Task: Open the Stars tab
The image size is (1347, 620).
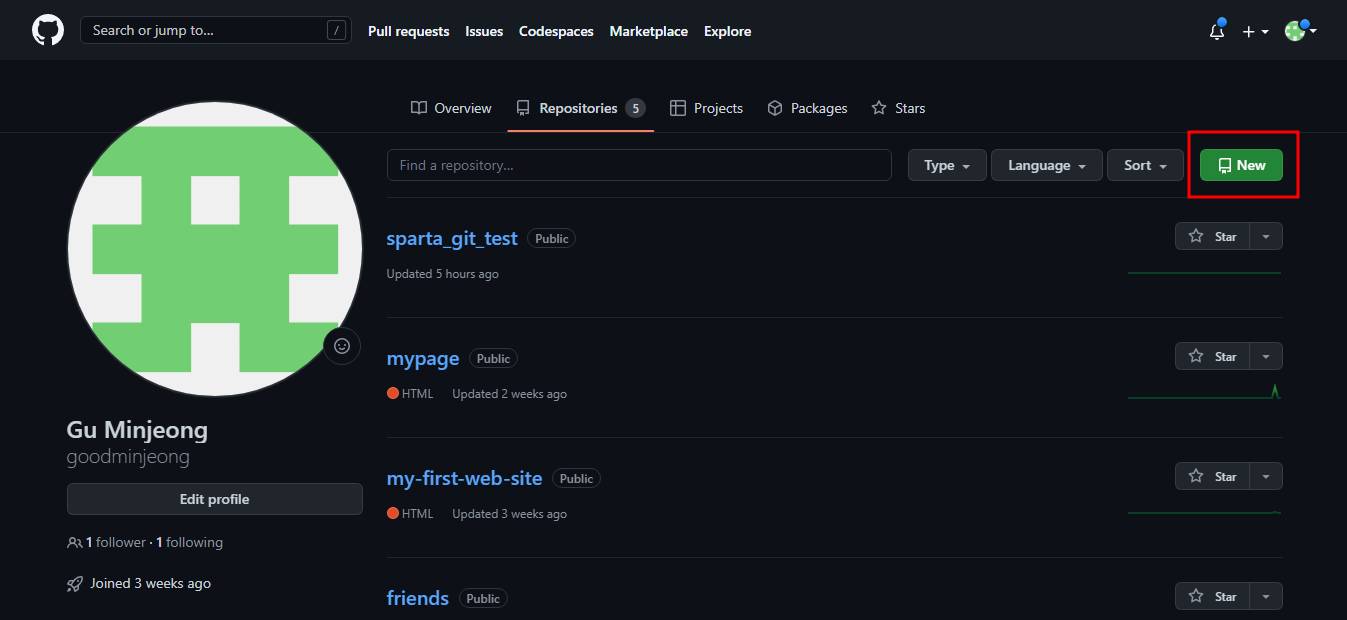Action: click(898, 108)
